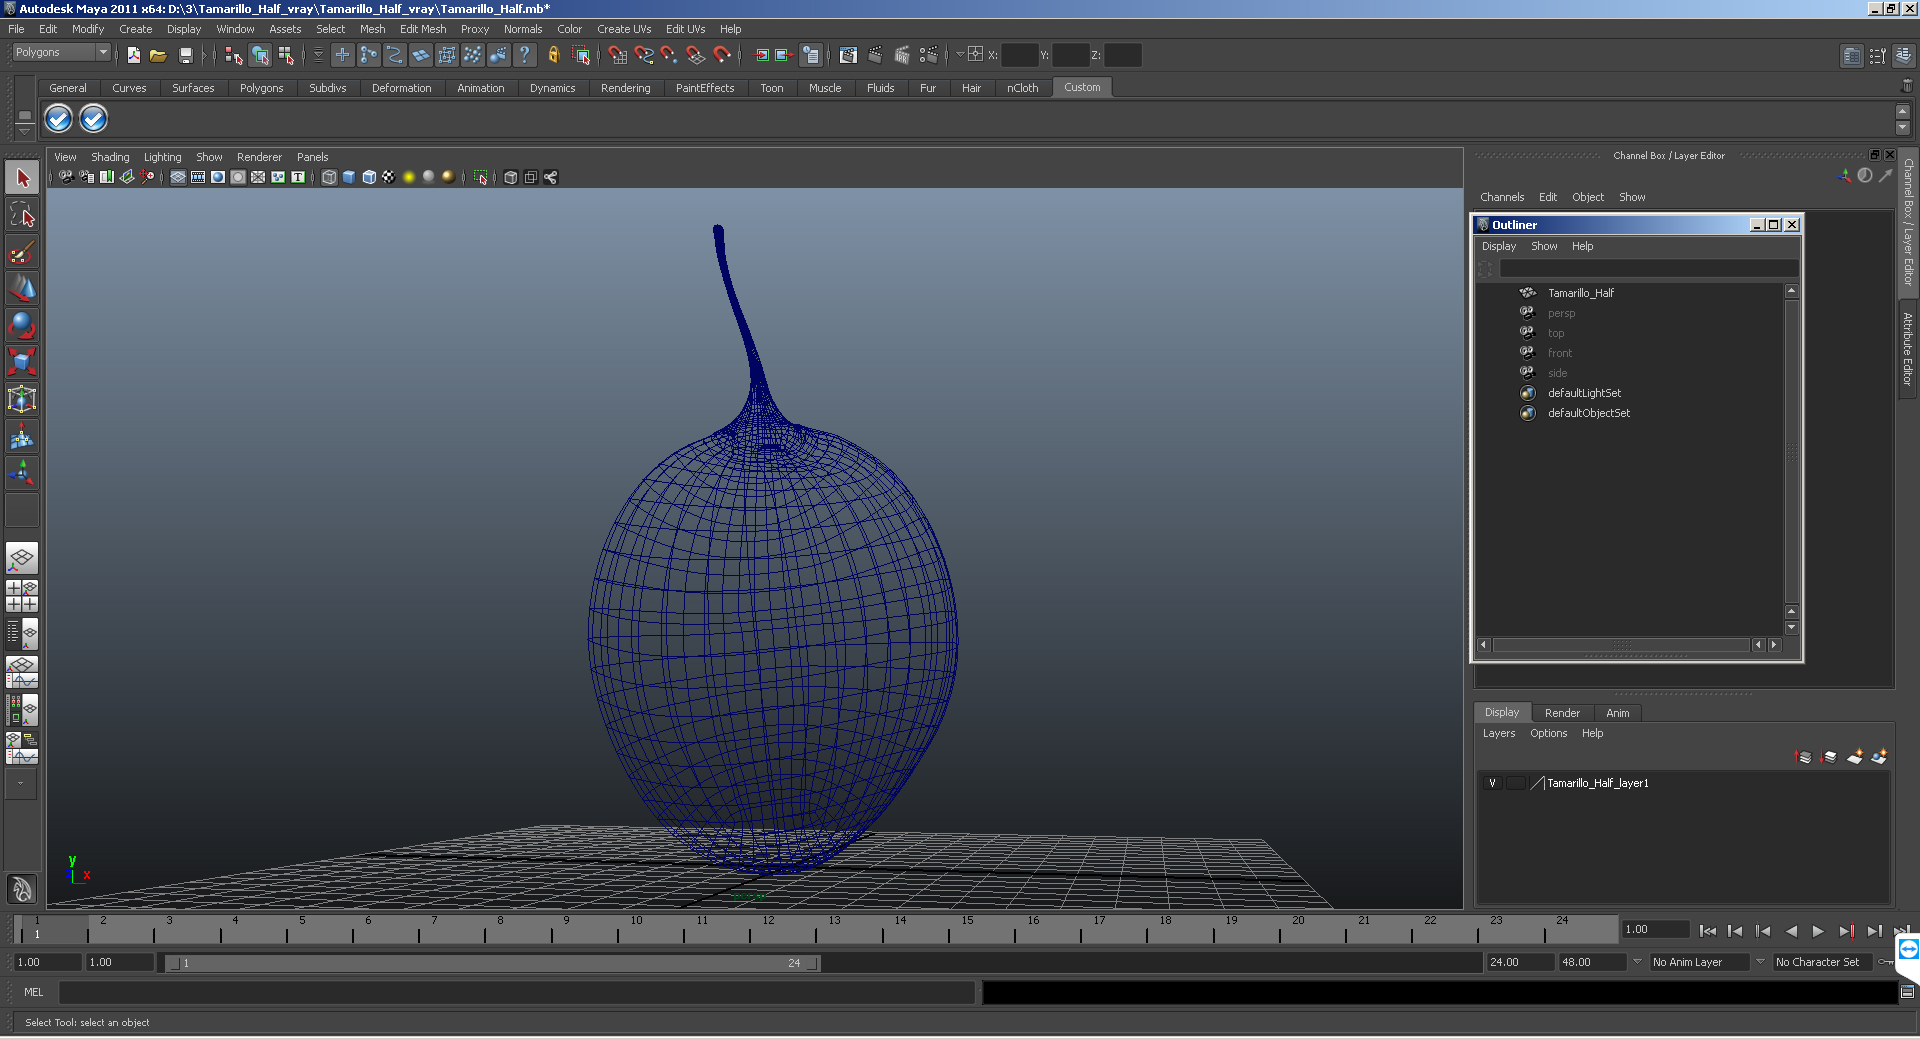This screenshot has width=1920, height=1040.
Task: Open the Edit Mesh menu
Action: [x=423, y=29]
